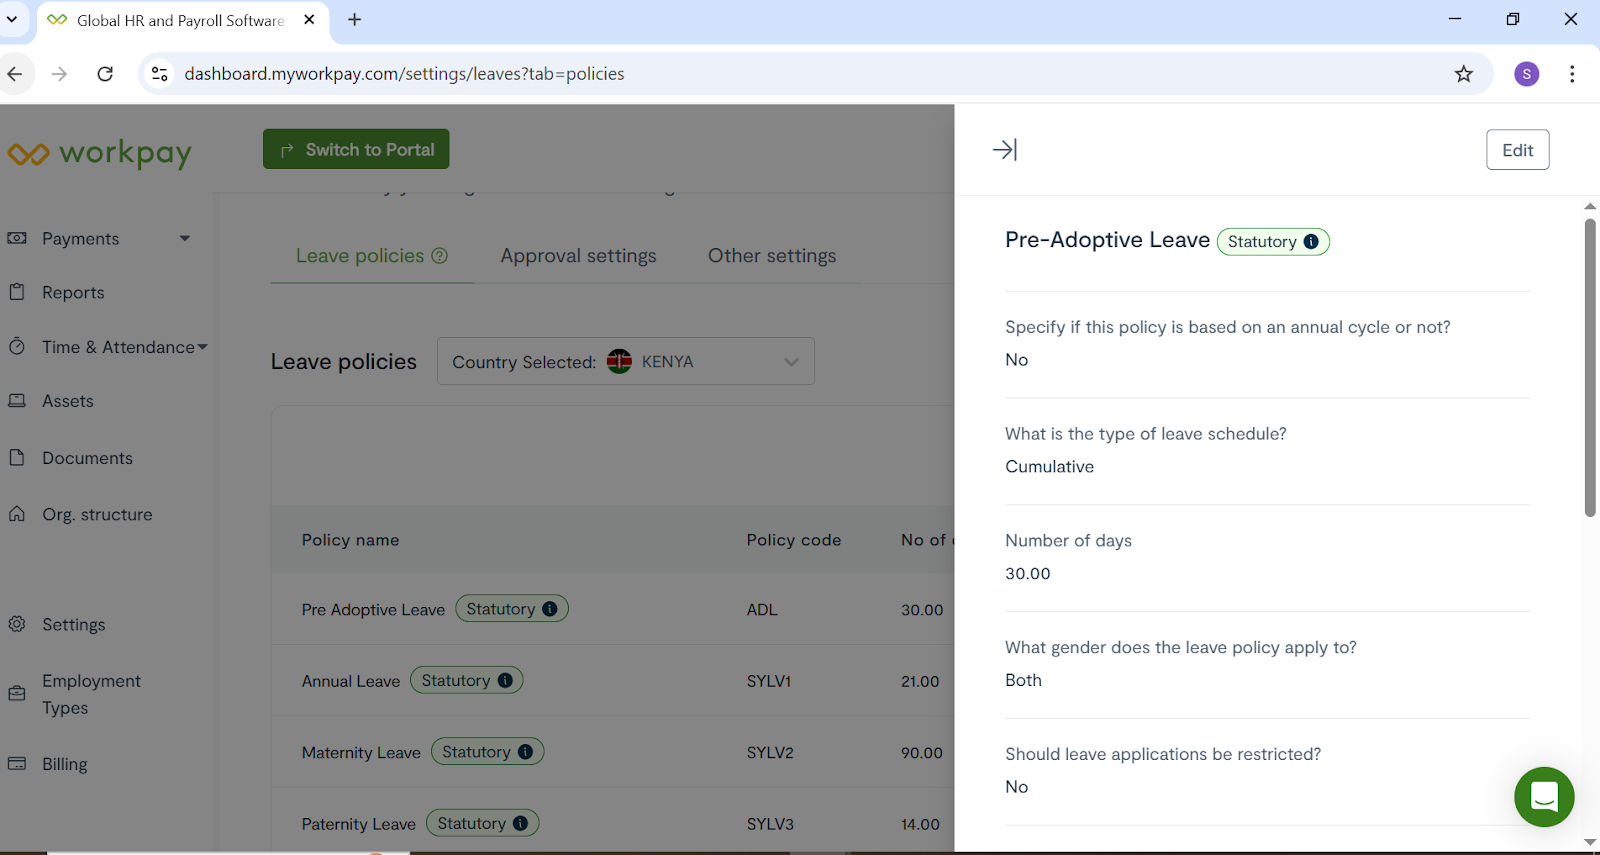Collapse the side panel with arrow icon
This screenshot has width=1600, height=855.
1004,150
